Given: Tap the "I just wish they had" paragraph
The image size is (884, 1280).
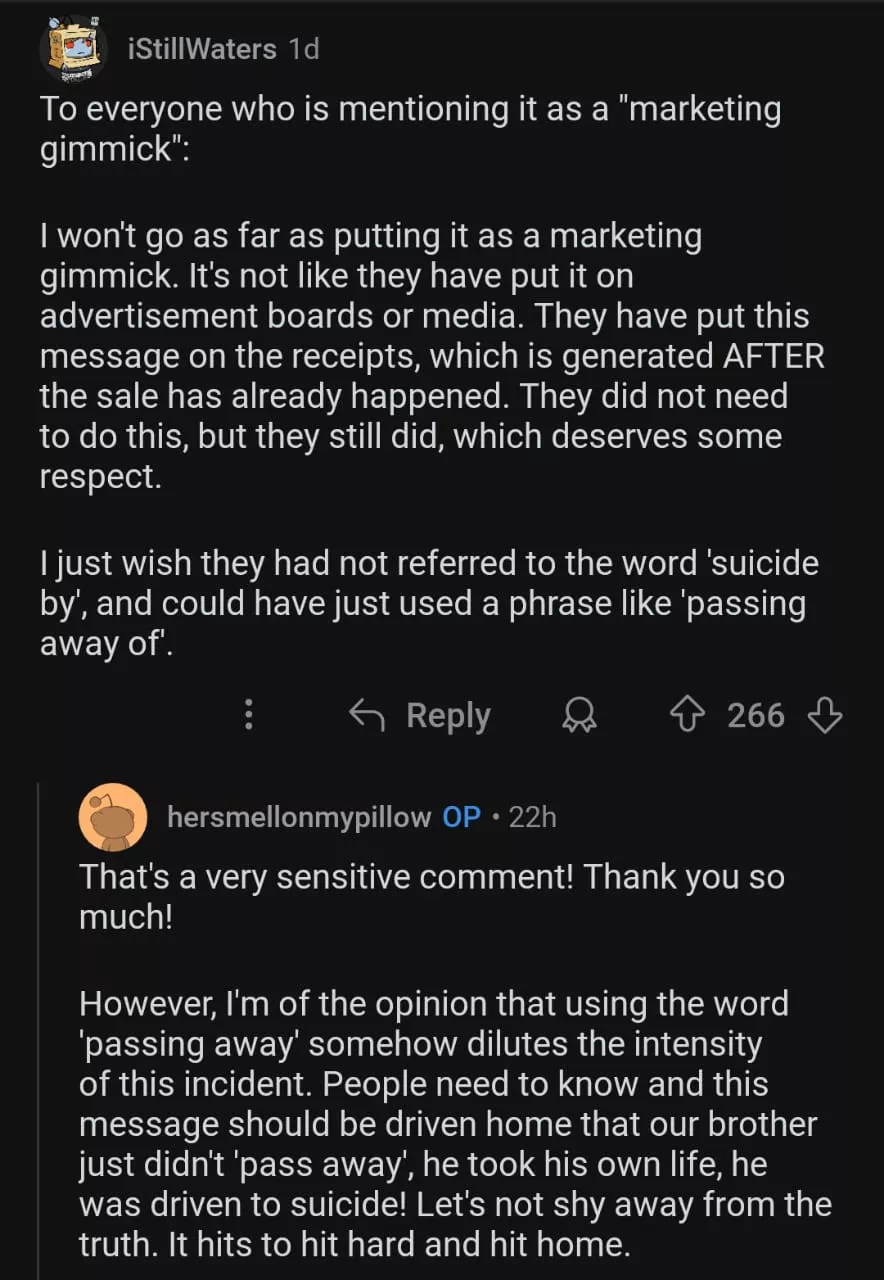Looking at the screenshot, I should pyautogui.click(x=428, y=603).
